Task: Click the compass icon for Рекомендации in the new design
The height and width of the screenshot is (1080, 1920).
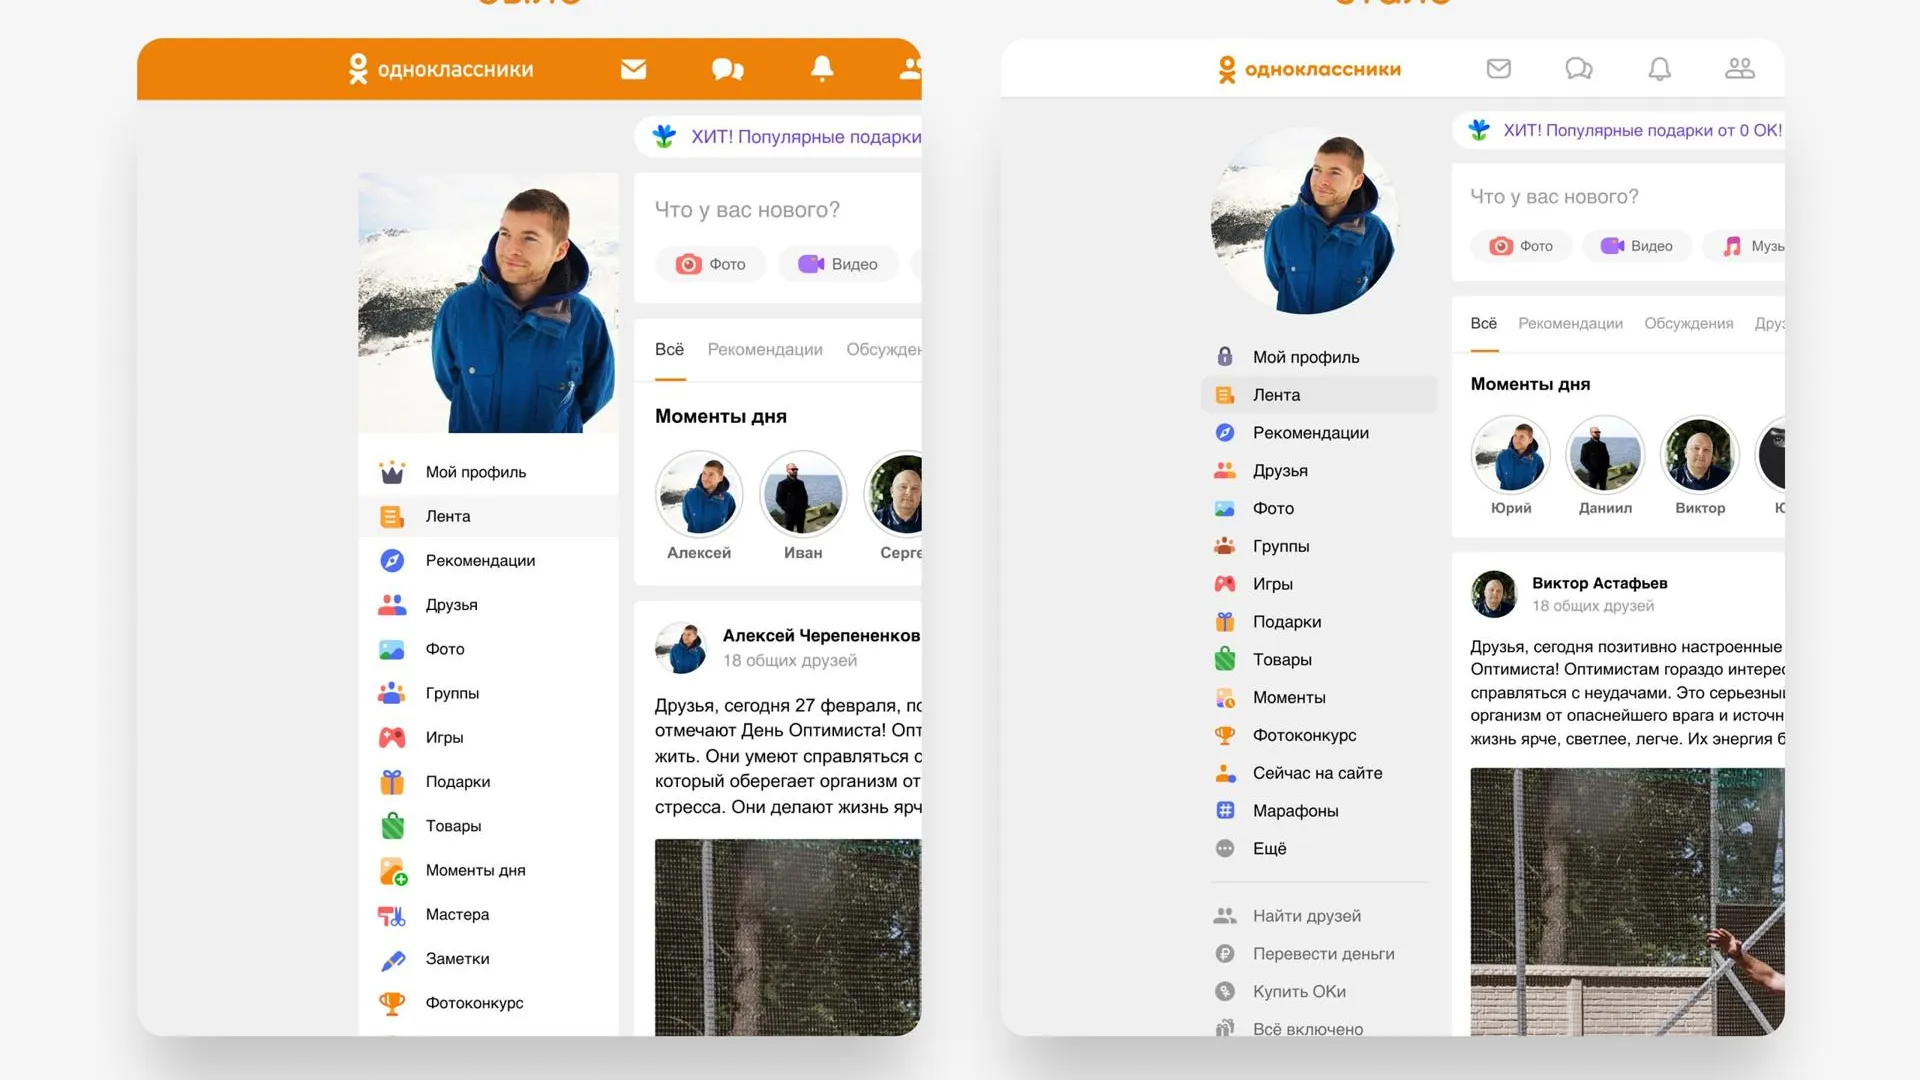Action: (1225, 432)
